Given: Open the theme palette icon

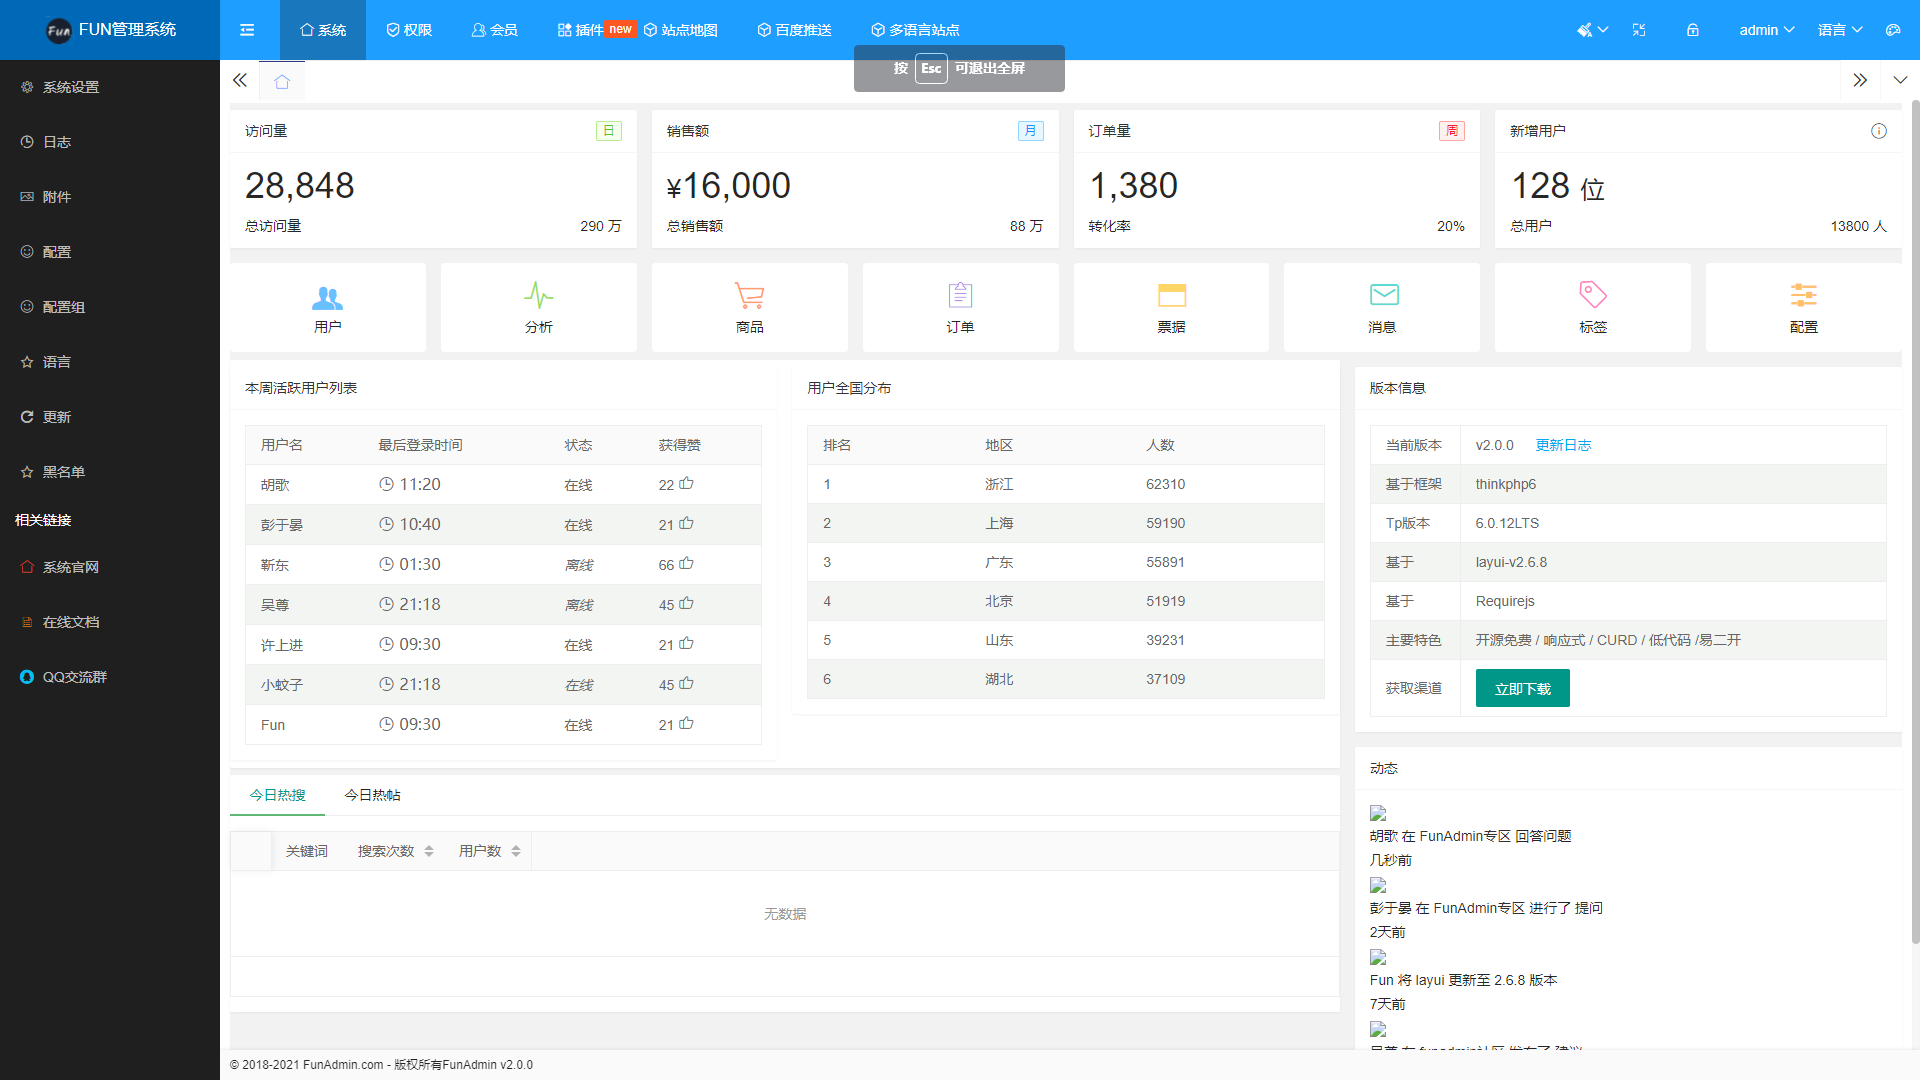Looking at the screenshot, I should point(1893,30).
